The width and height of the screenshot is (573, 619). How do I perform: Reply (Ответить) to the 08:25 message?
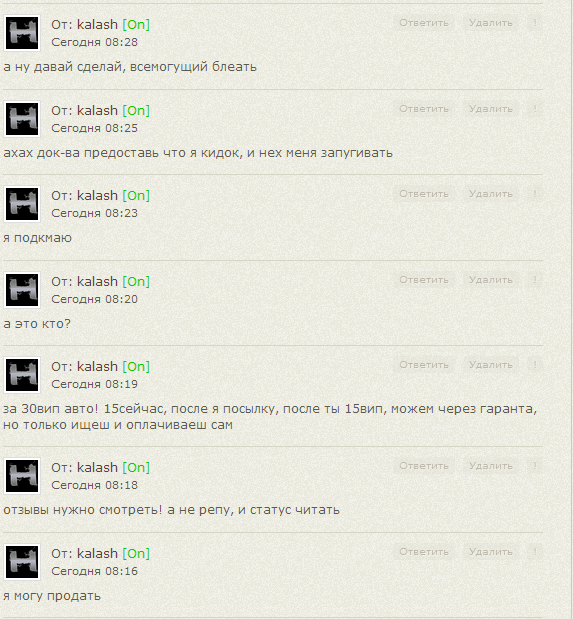tap(424, 109)
